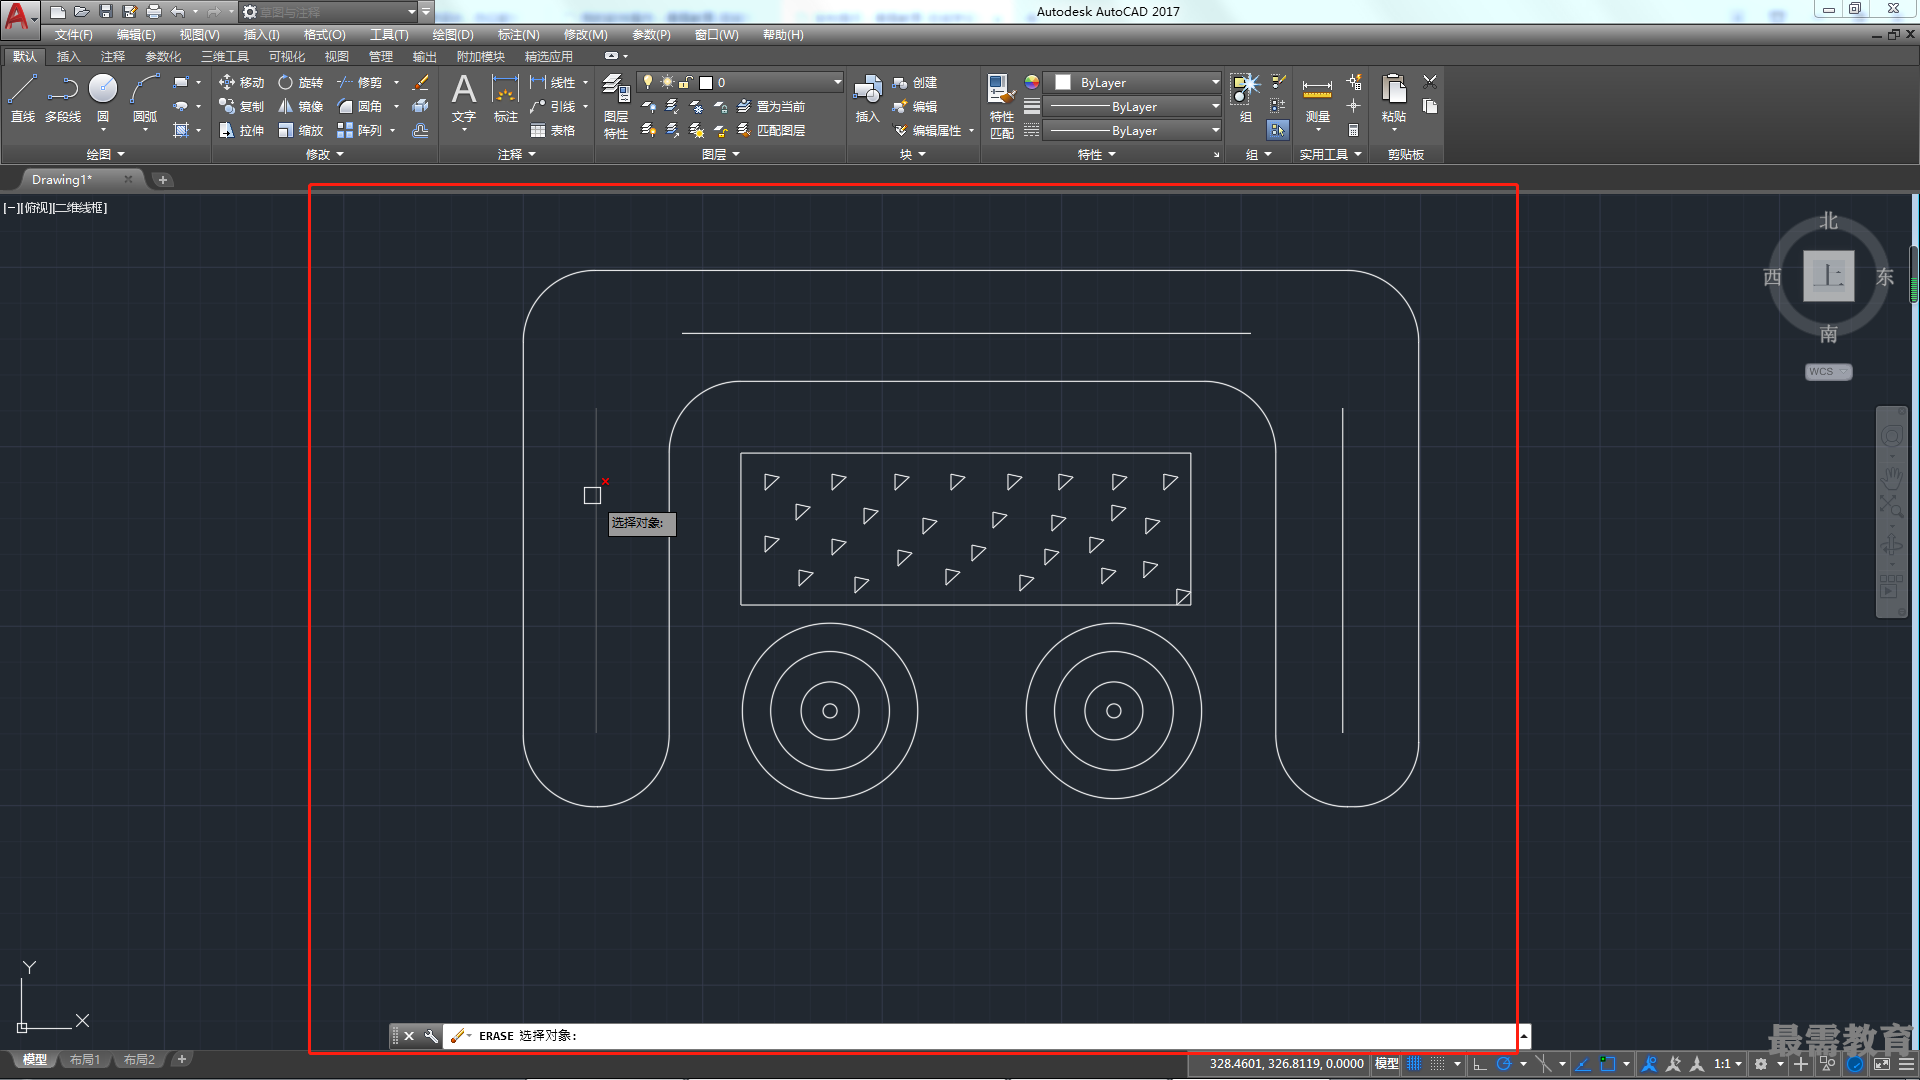
Task: Click Make Current (置为当前) layer button
Action: [x=771, y=106]
